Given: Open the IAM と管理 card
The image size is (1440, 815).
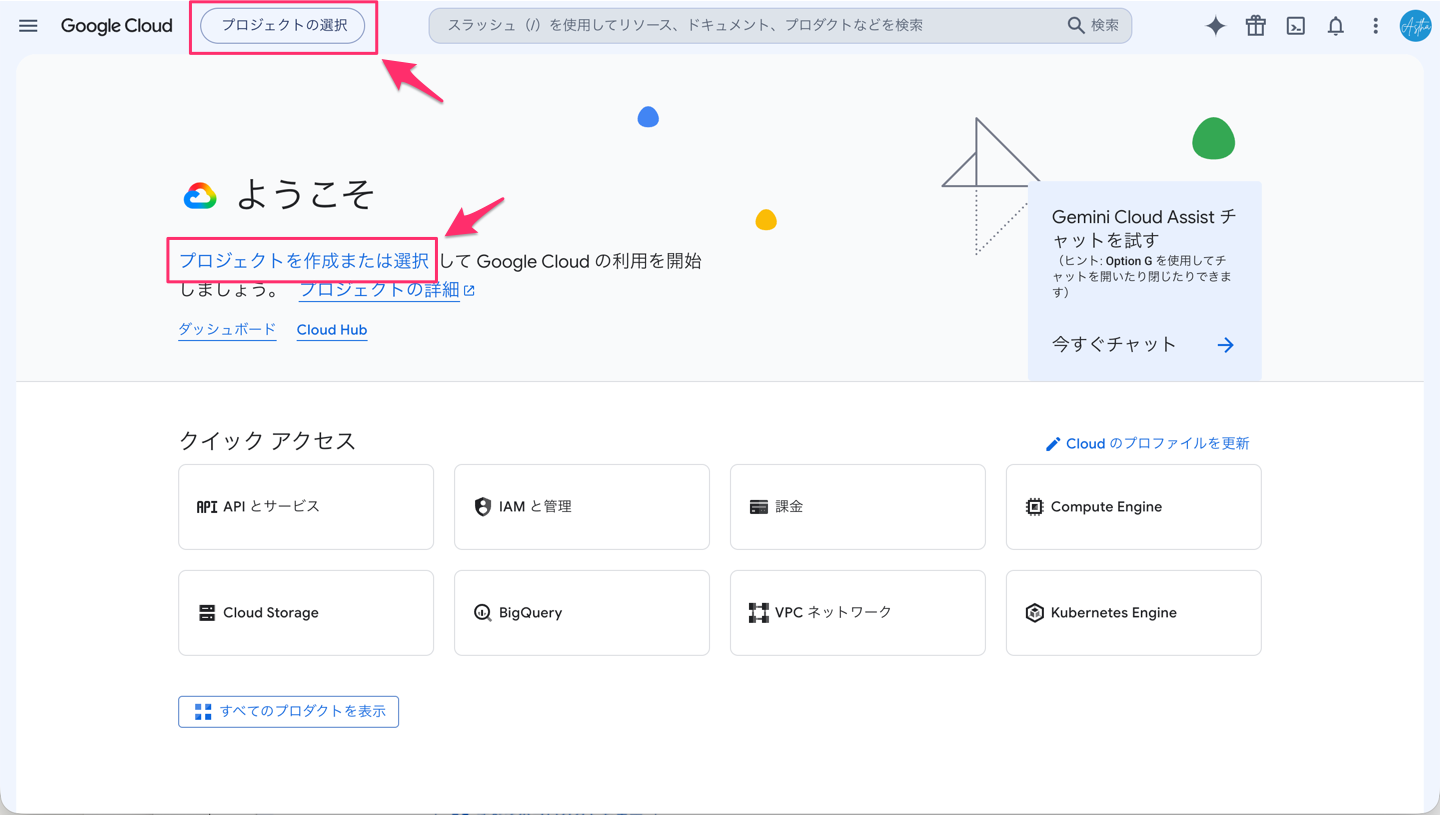Looking at the screenshot, I should (582, 507).
